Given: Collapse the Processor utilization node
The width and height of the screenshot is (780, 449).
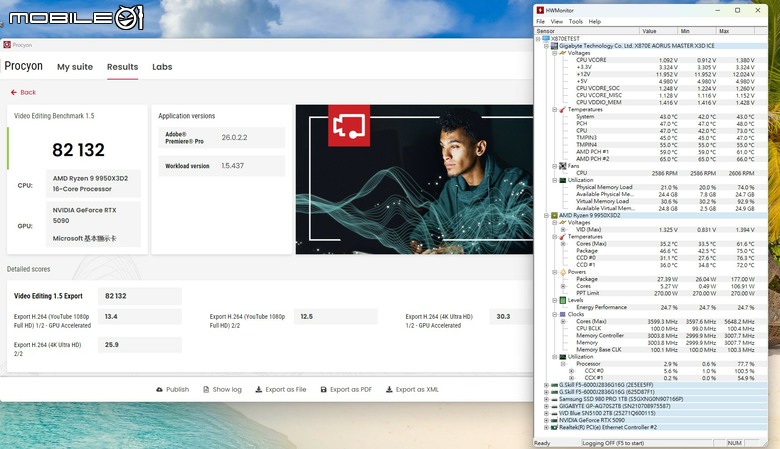Looking at the screenshot, I should click(x=563, y=364).
